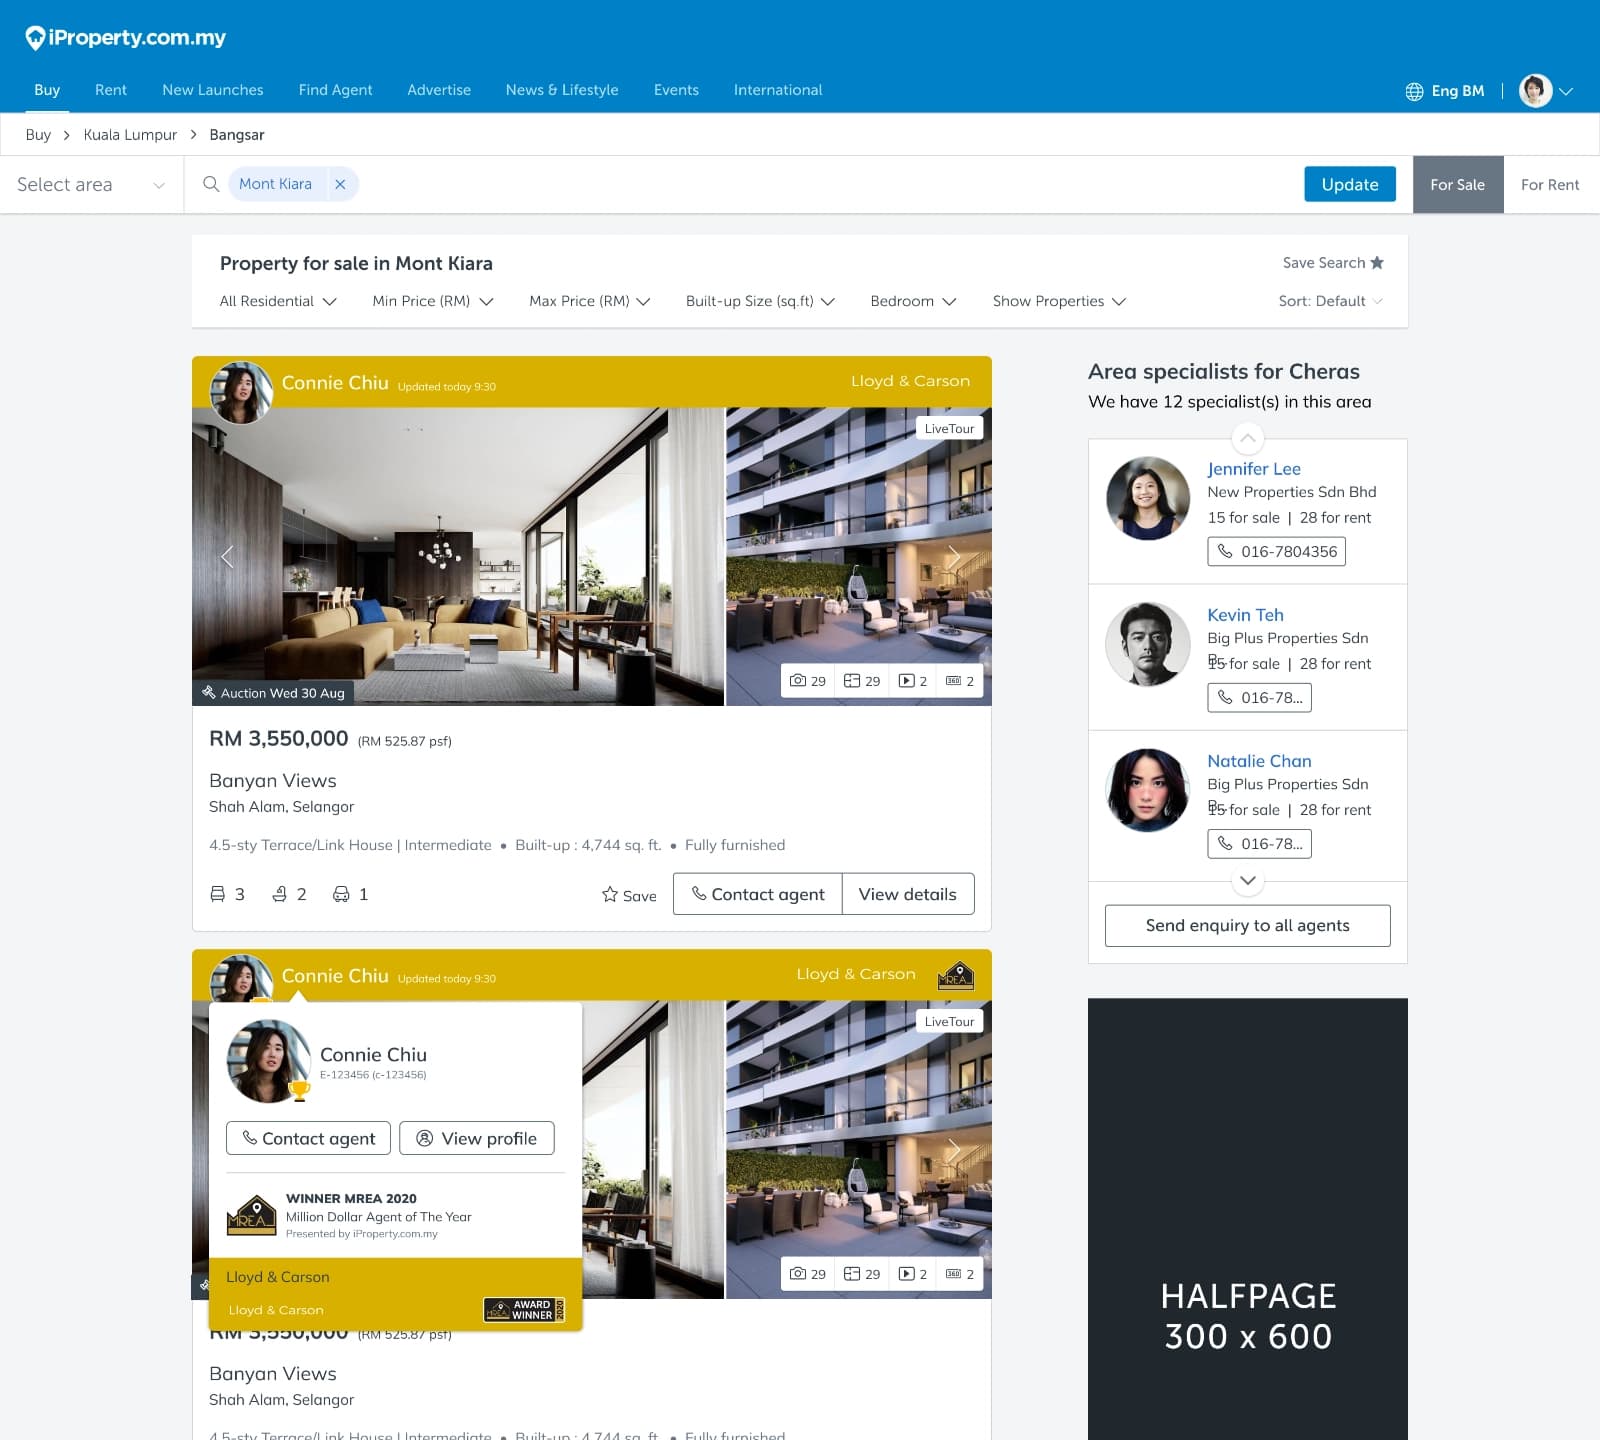
Task: Star the Save Search option
Action: click(1377, 262)
